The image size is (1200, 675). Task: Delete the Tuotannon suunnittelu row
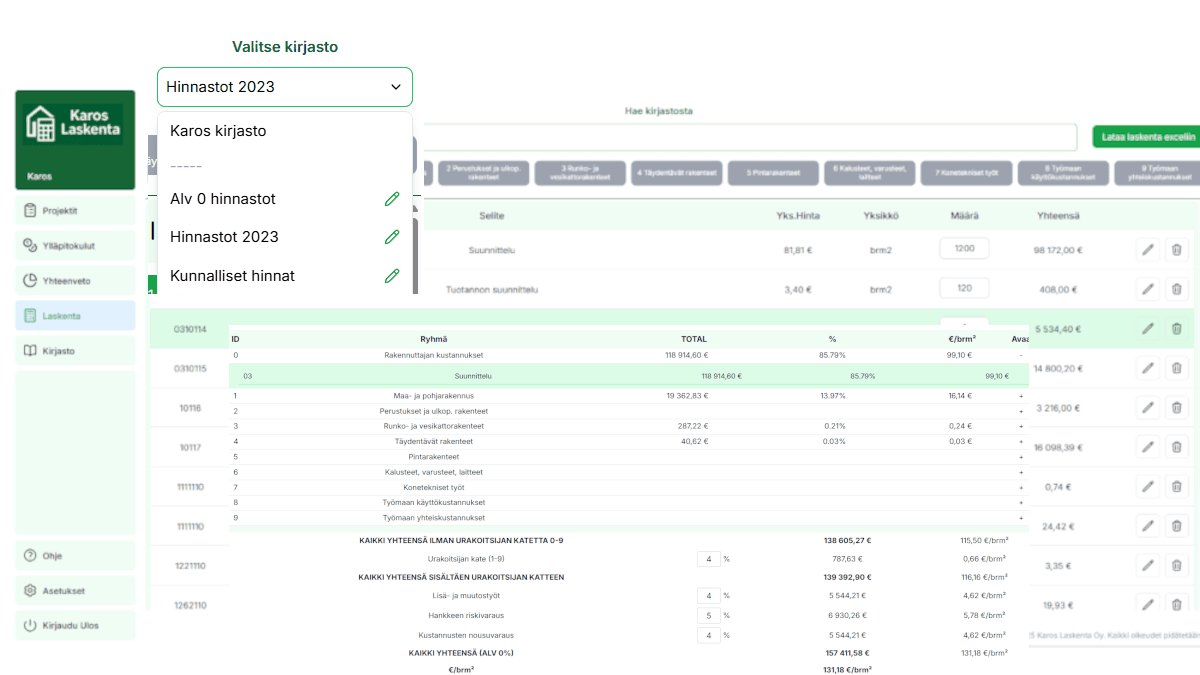click(x=1176, y=290)
